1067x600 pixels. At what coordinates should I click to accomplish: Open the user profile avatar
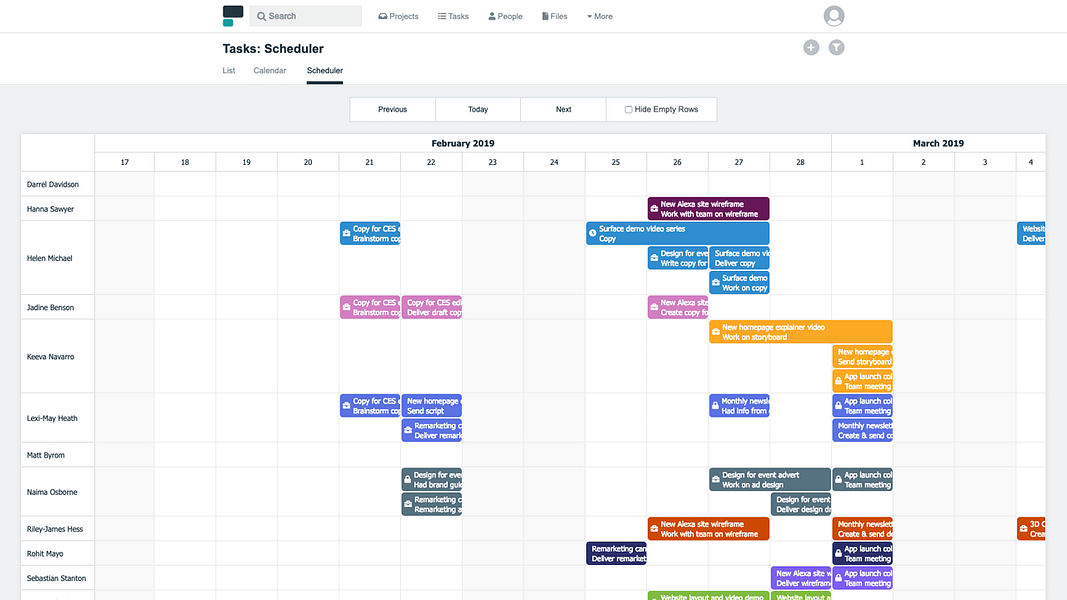tap(834, 16)
